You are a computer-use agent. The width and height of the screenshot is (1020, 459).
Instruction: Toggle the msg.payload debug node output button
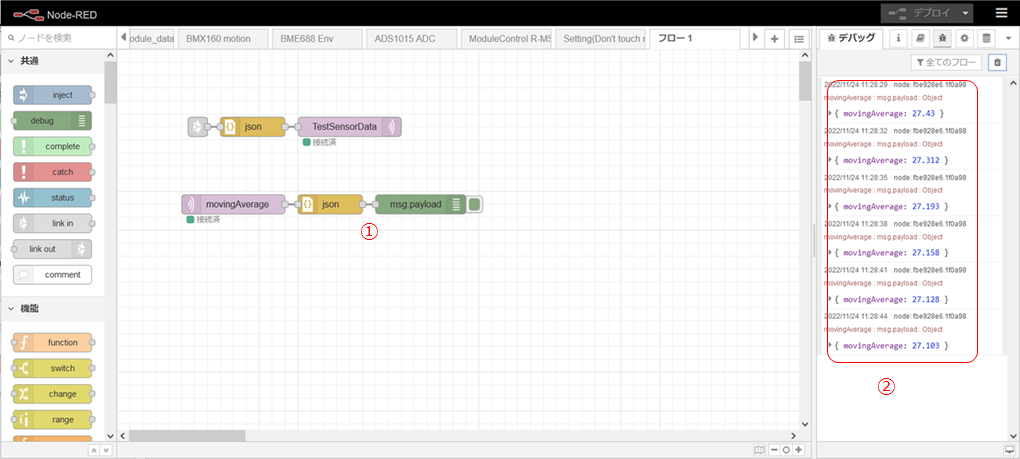click(x=475, y=204)
